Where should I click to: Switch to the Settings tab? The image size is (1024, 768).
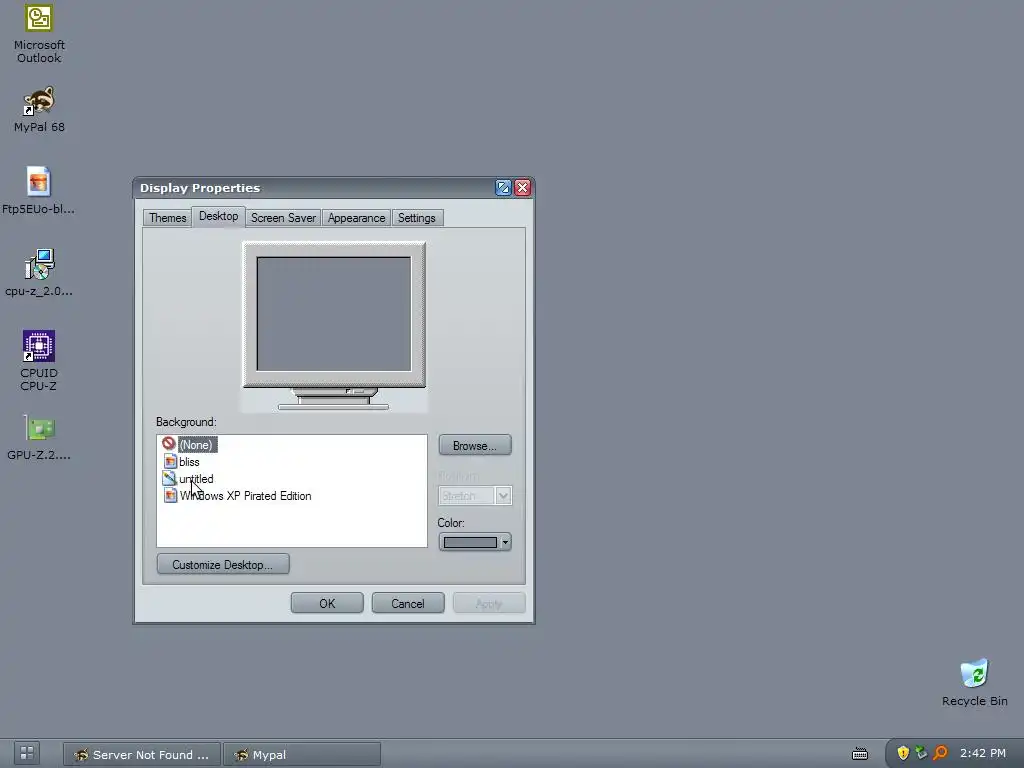click(x=417, y=218)
